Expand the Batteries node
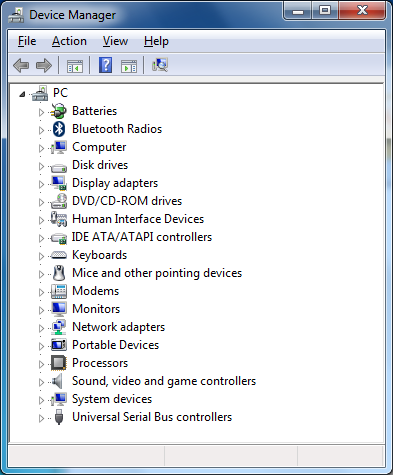Viewport: 393px width, 475px height. [x=41, y=112]
